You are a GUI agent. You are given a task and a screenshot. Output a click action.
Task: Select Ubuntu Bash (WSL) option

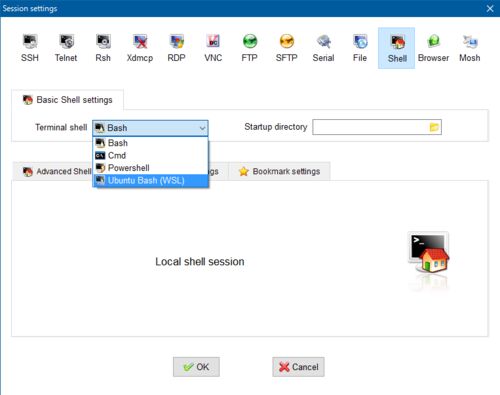click(x=150, y=181)
